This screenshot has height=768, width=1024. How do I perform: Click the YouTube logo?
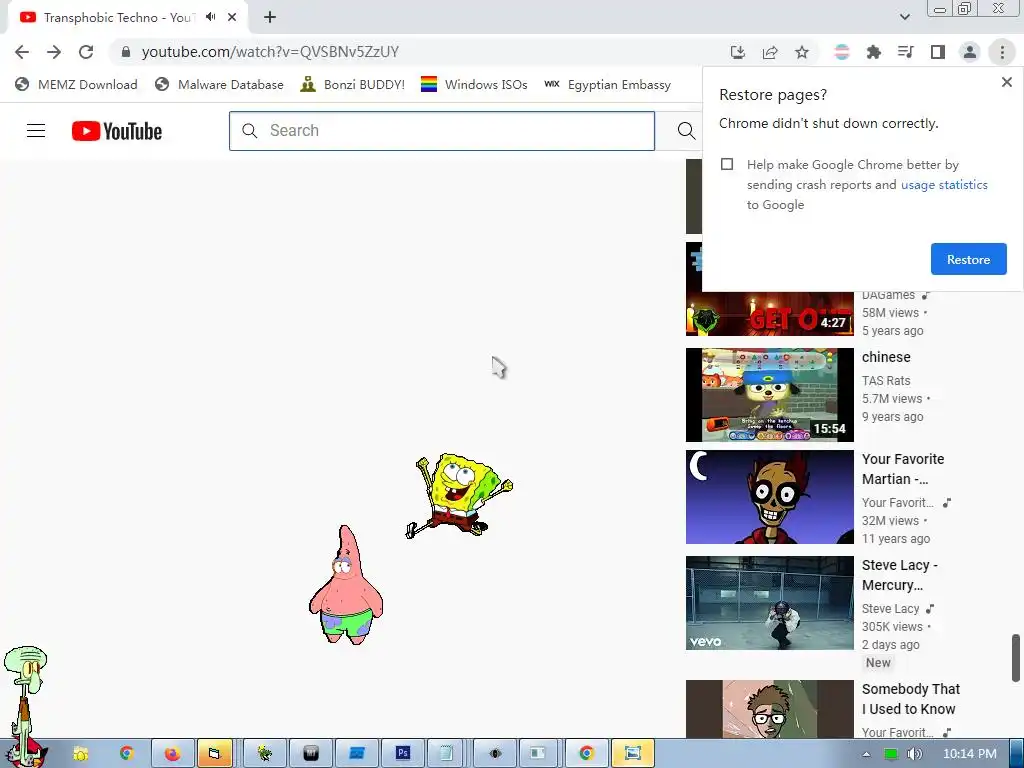tap(117, 131)
